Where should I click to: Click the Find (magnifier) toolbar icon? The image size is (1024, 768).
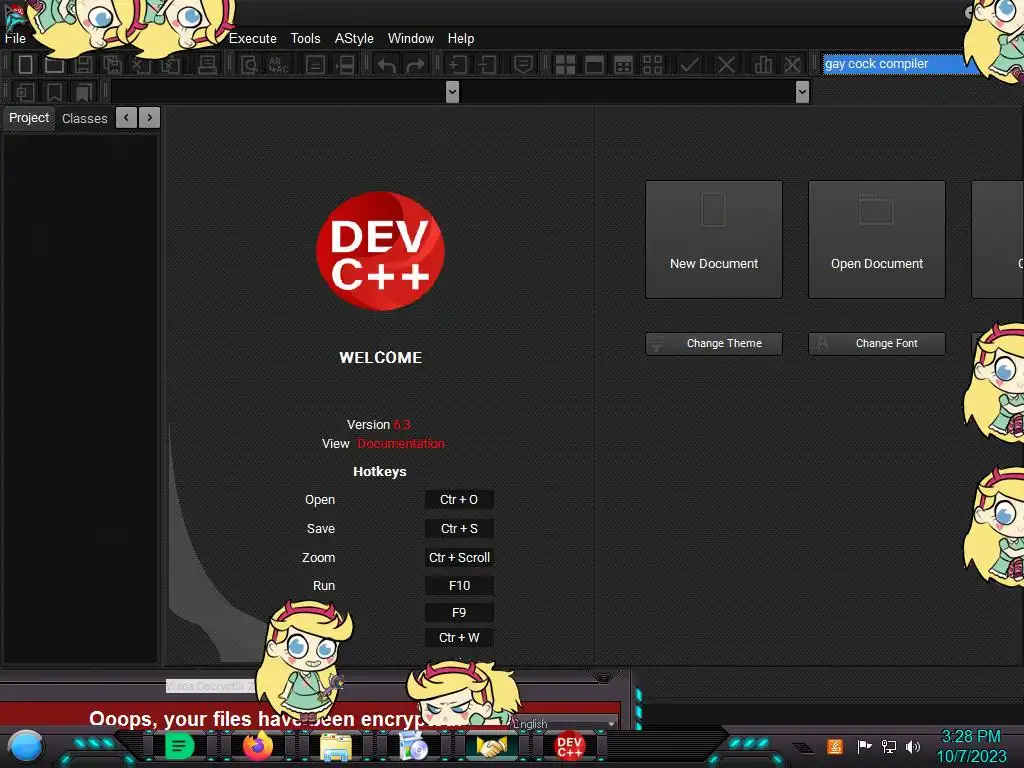pos(249,65)
